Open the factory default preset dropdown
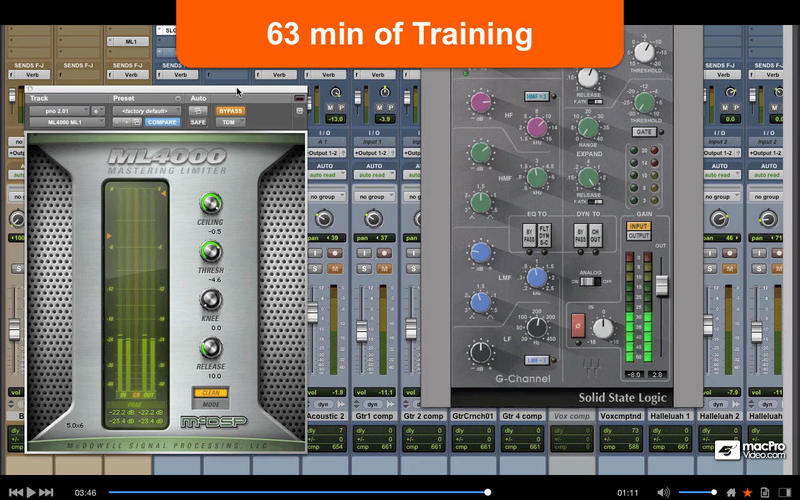This screenshot has width=800, height=500. pos(147,111)
